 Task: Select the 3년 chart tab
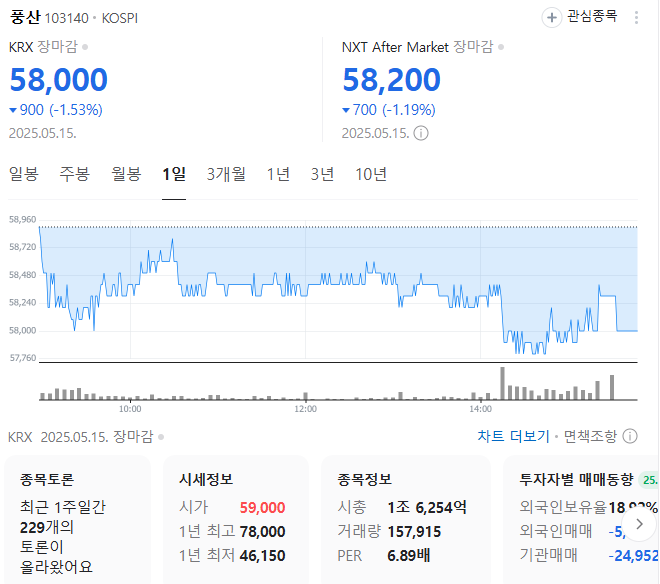(x=322, y=174)
